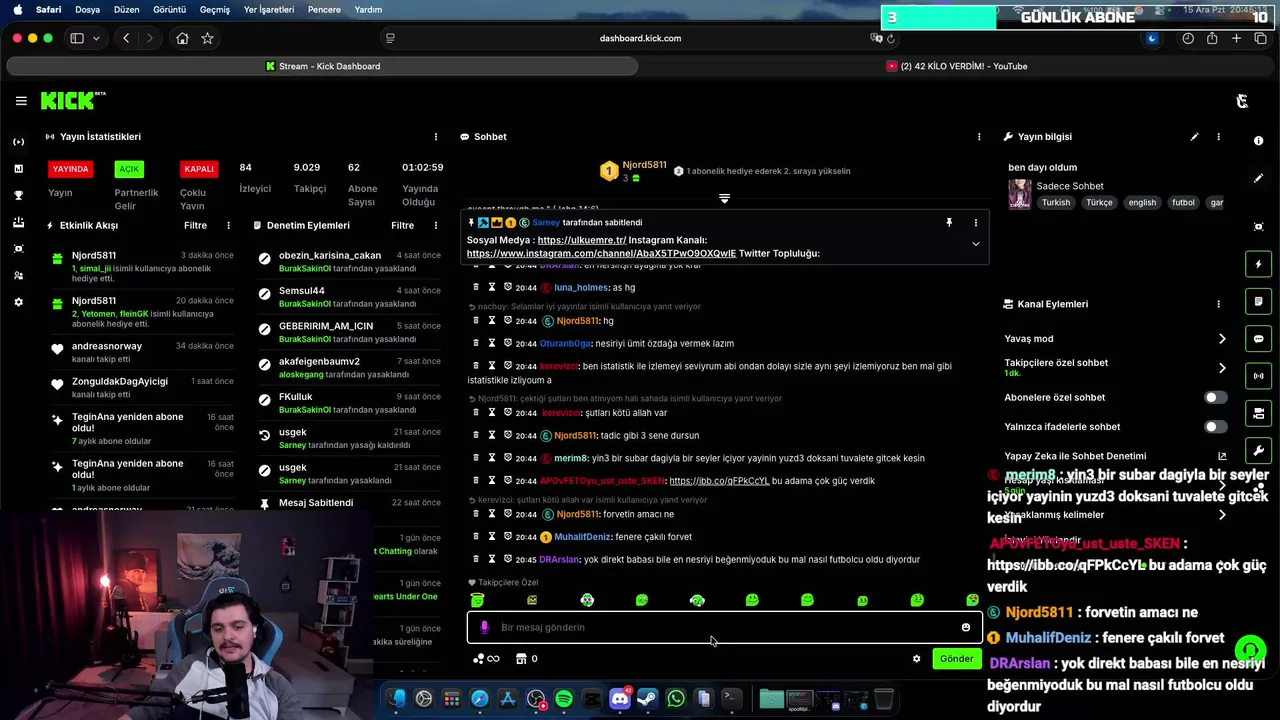Click Safari address bar dashboard.kick.com
Viewport: 1280px width, 720px height.
[640, 38]
